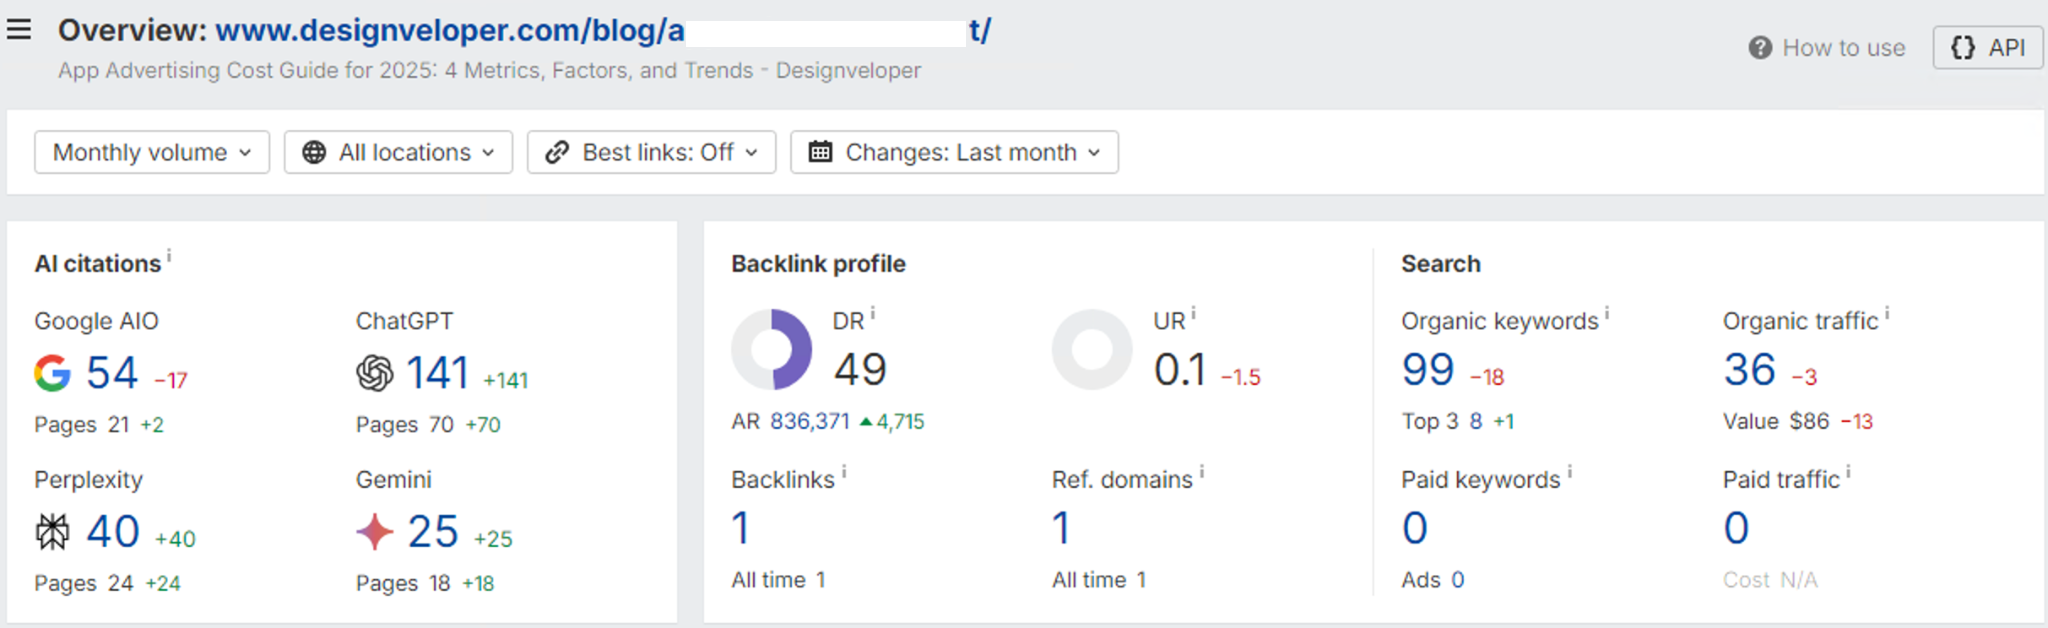The width and height of the screenshot is (2048, 628).
Task: Click the Backlinks count 1
Action: tap(741, 528)
